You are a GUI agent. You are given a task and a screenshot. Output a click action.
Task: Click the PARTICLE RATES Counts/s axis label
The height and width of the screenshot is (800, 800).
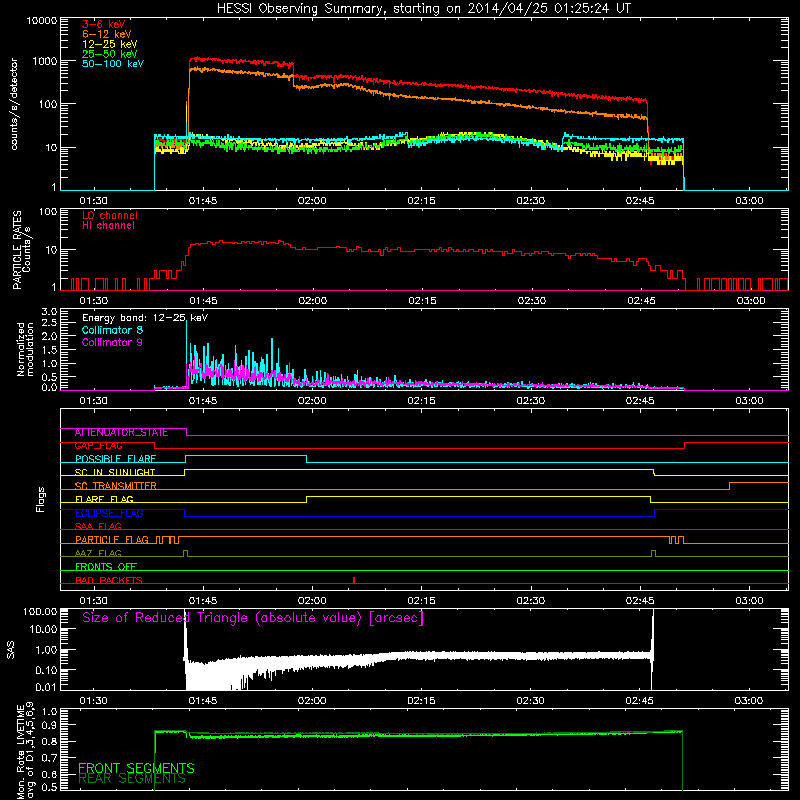click(22, 250)
